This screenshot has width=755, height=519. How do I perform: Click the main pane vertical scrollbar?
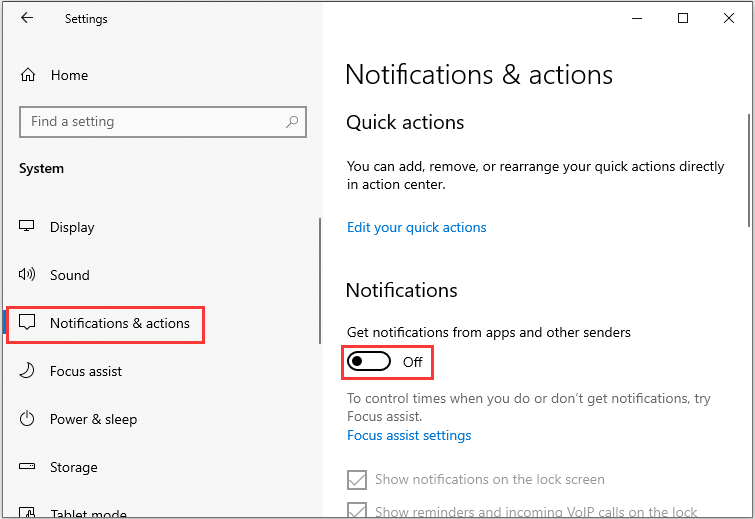point(749,169)
